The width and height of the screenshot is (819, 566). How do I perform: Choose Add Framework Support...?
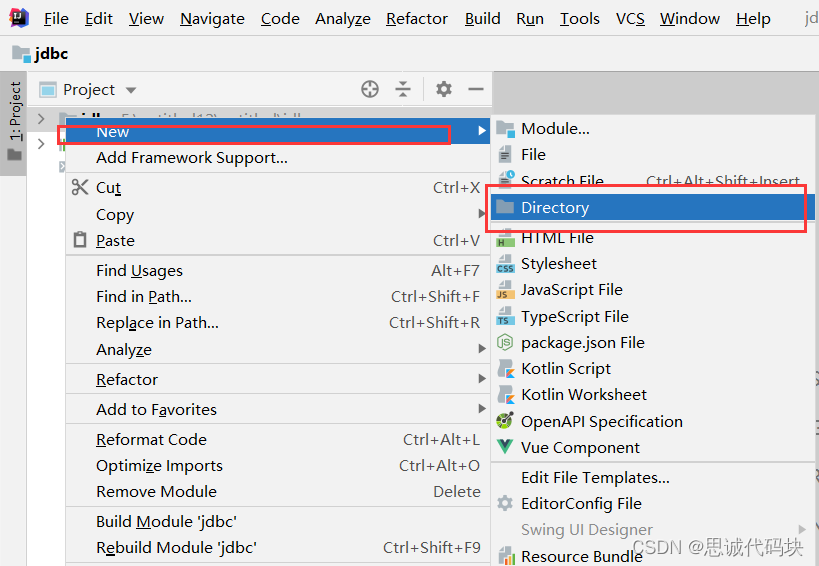[277, 158]
